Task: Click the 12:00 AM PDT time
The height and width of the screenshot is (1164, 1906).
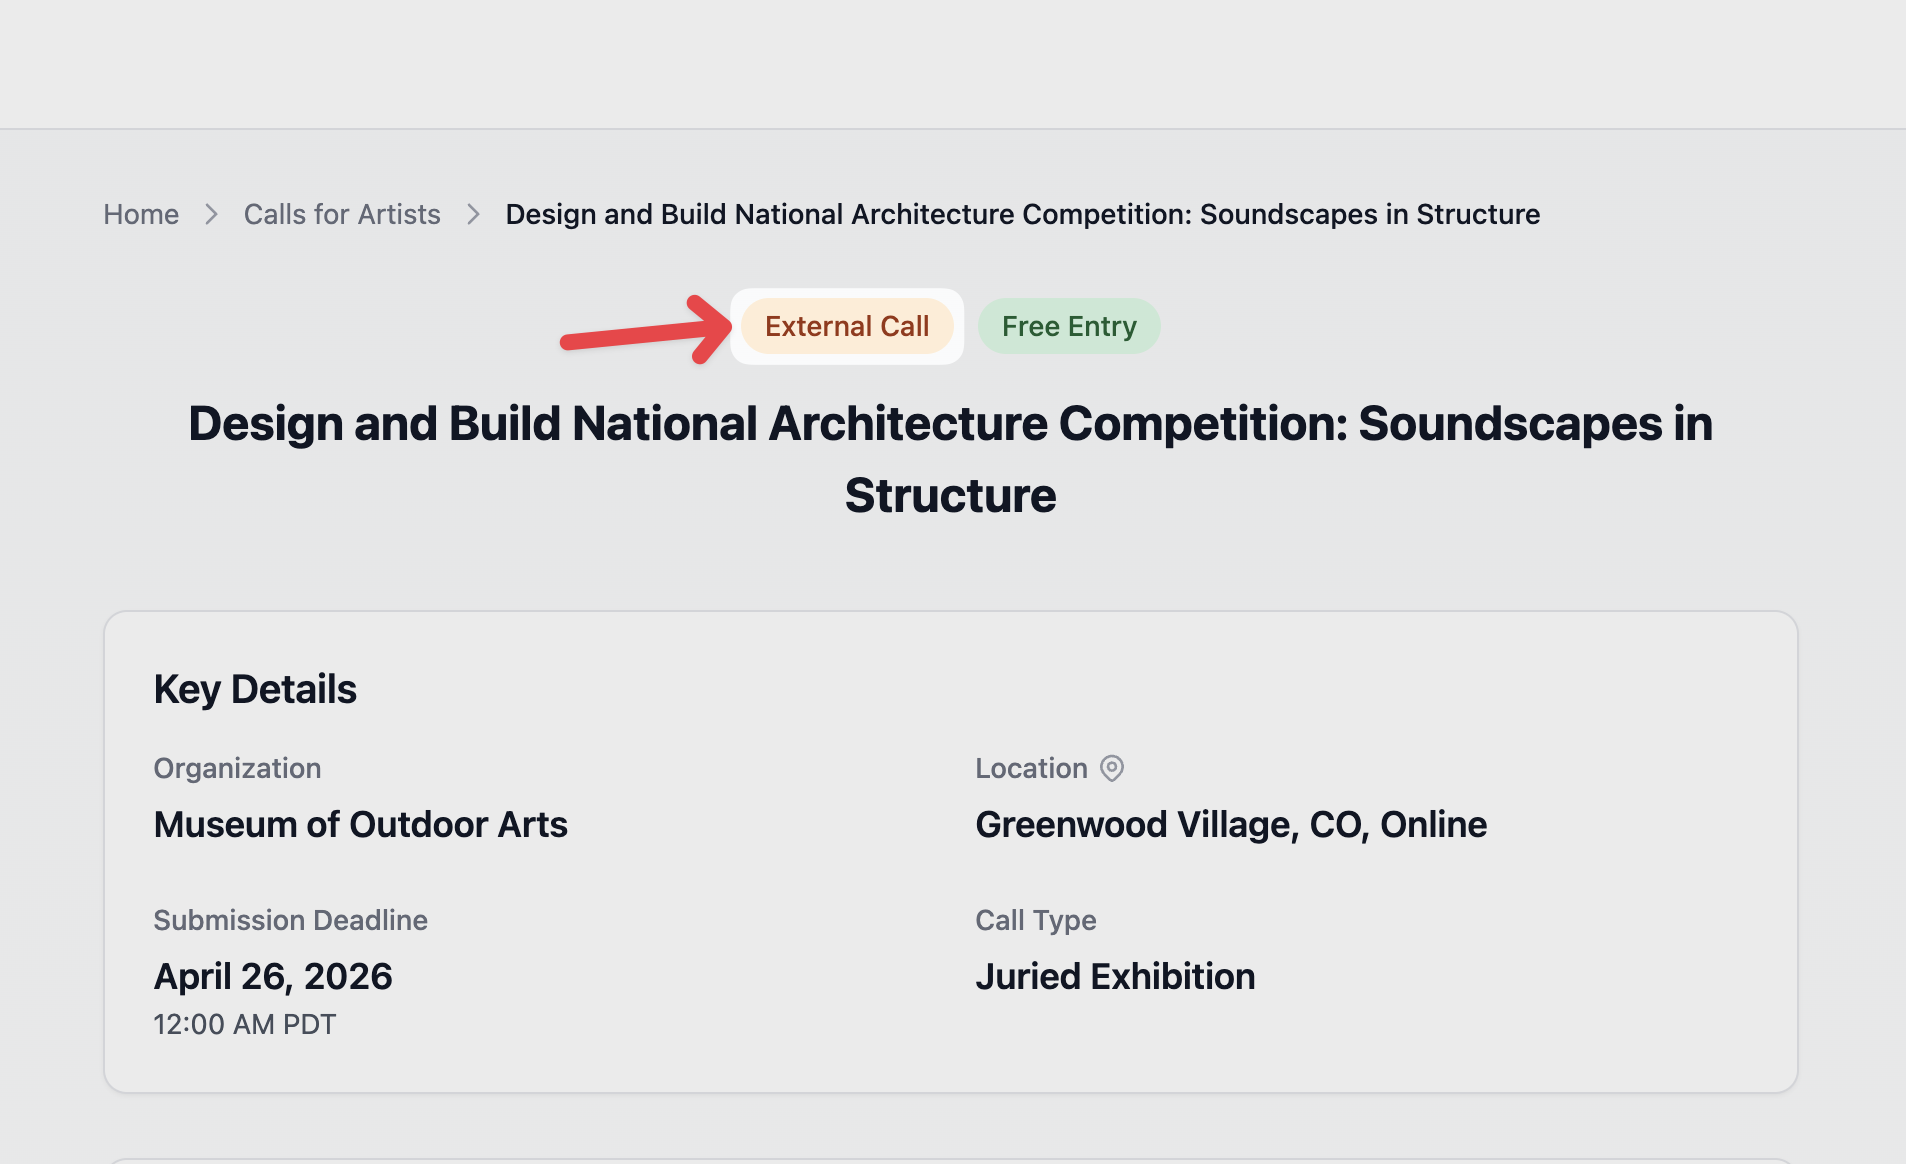Action: [244, 1025]
